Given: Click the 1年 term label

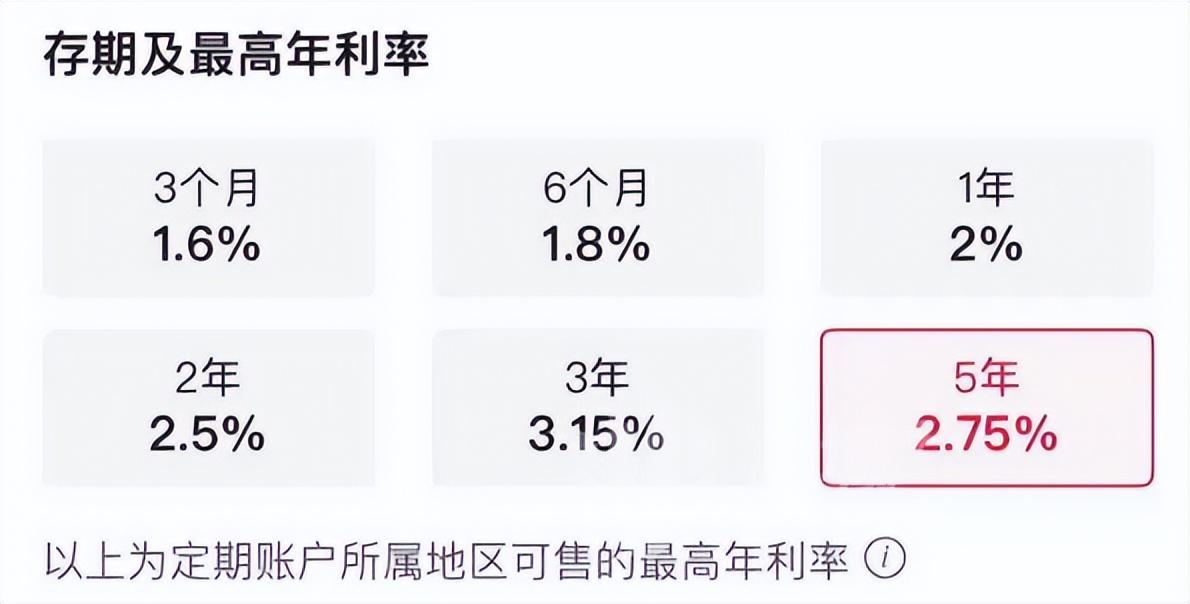Looking at the screenshot, I should [x=986, y=188].
